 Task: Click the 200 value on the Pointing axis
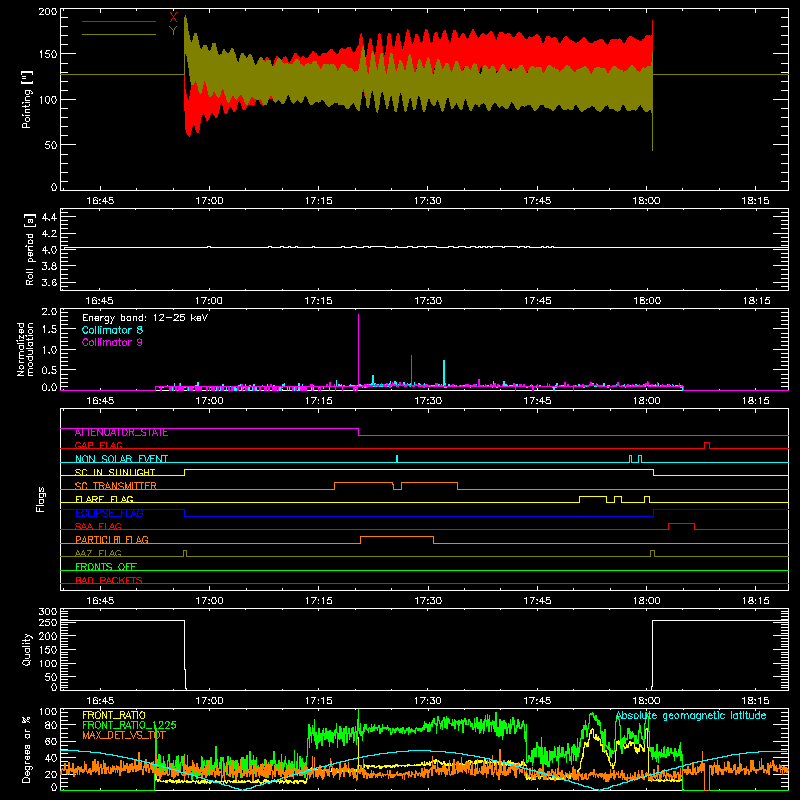click(48, 12)
